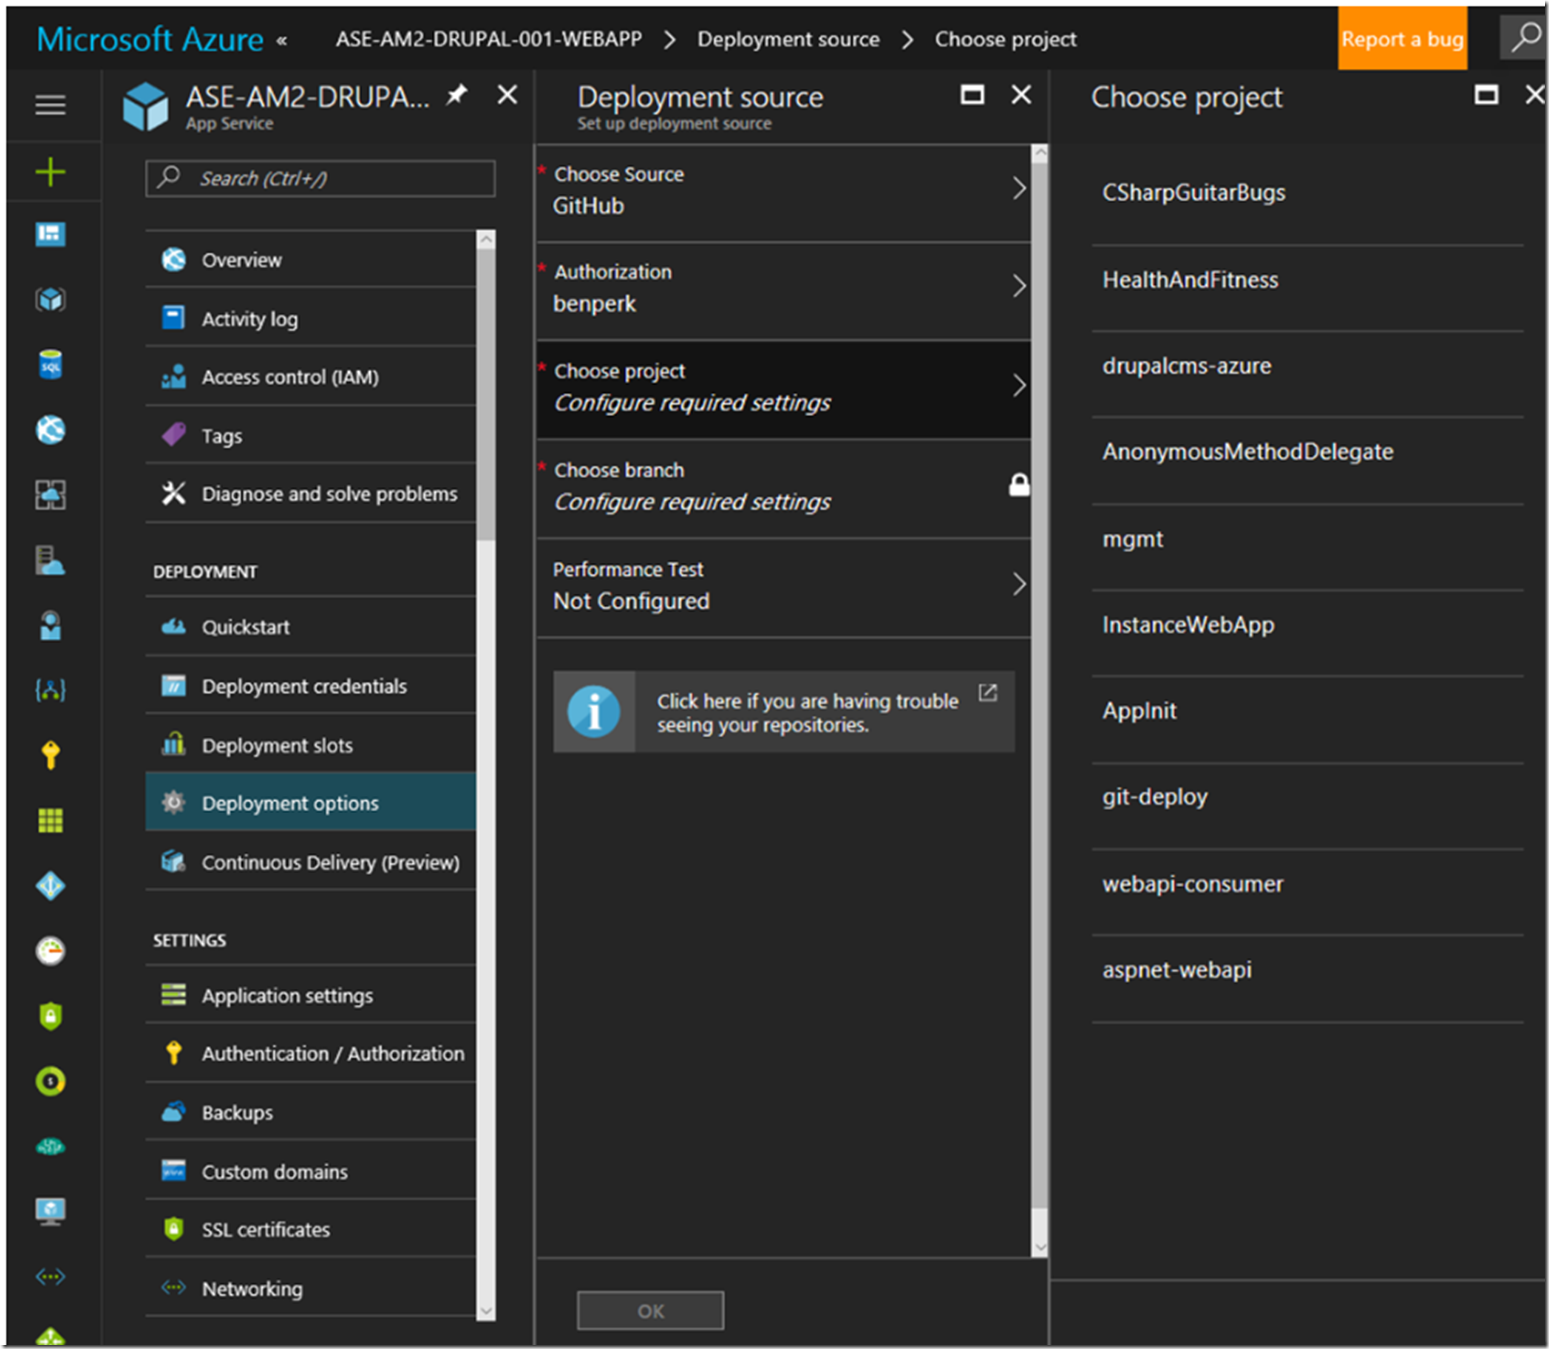1549x1349 pixels.
Task: Click the blue diamond sidebar icon
Action: (x=50, y=886)
